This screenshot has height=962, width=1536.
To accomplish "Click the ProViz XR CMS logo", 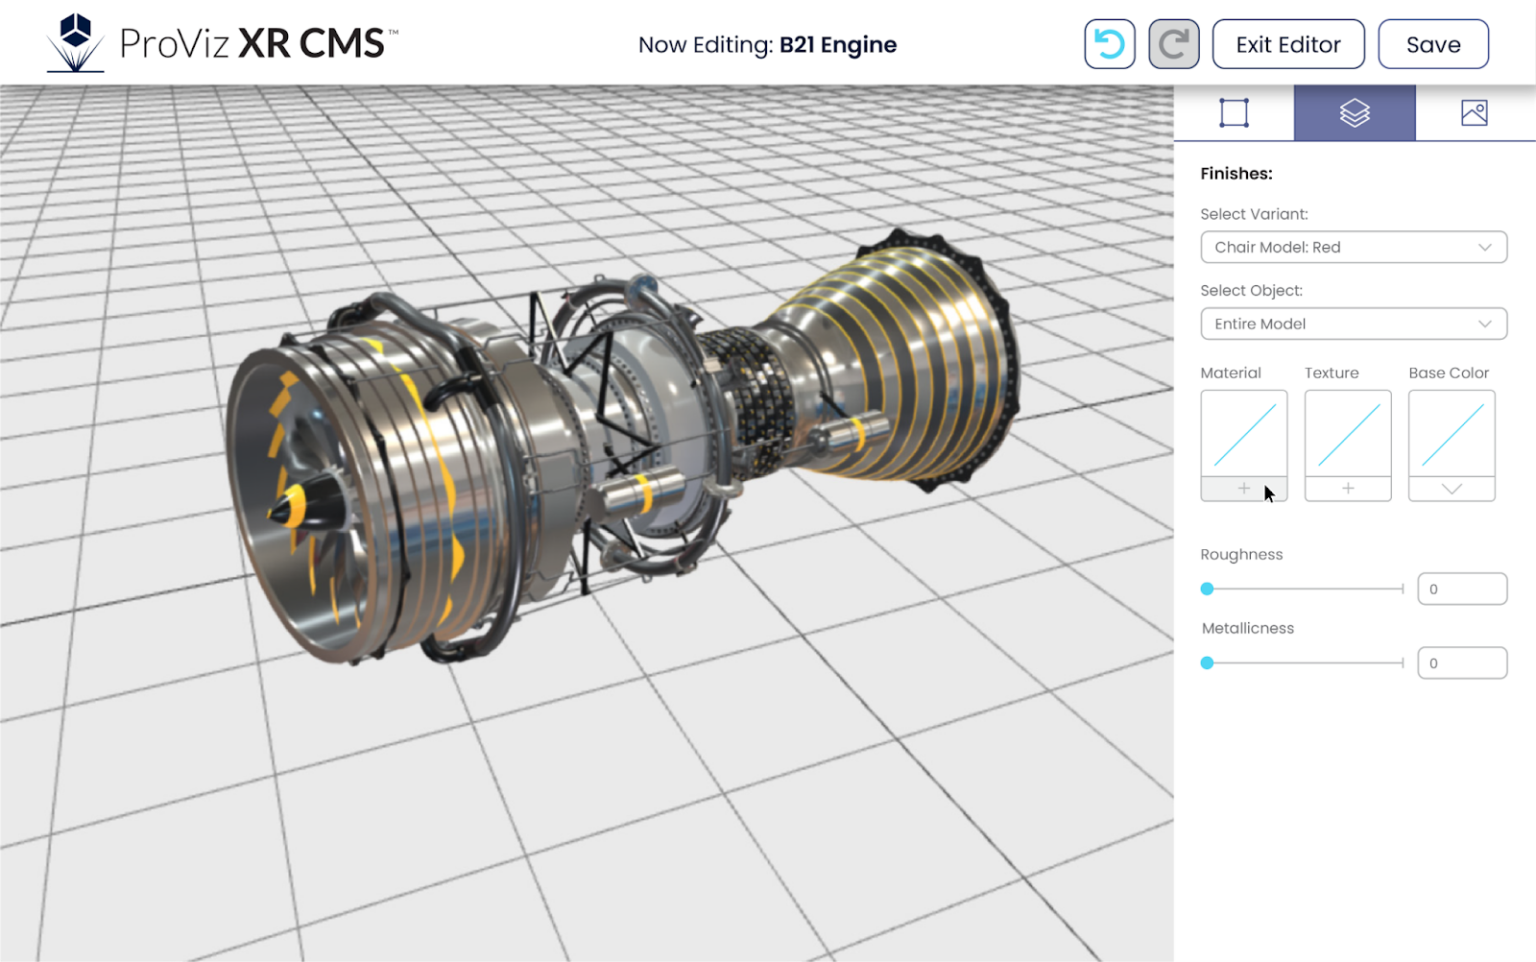I will [223, 43].
